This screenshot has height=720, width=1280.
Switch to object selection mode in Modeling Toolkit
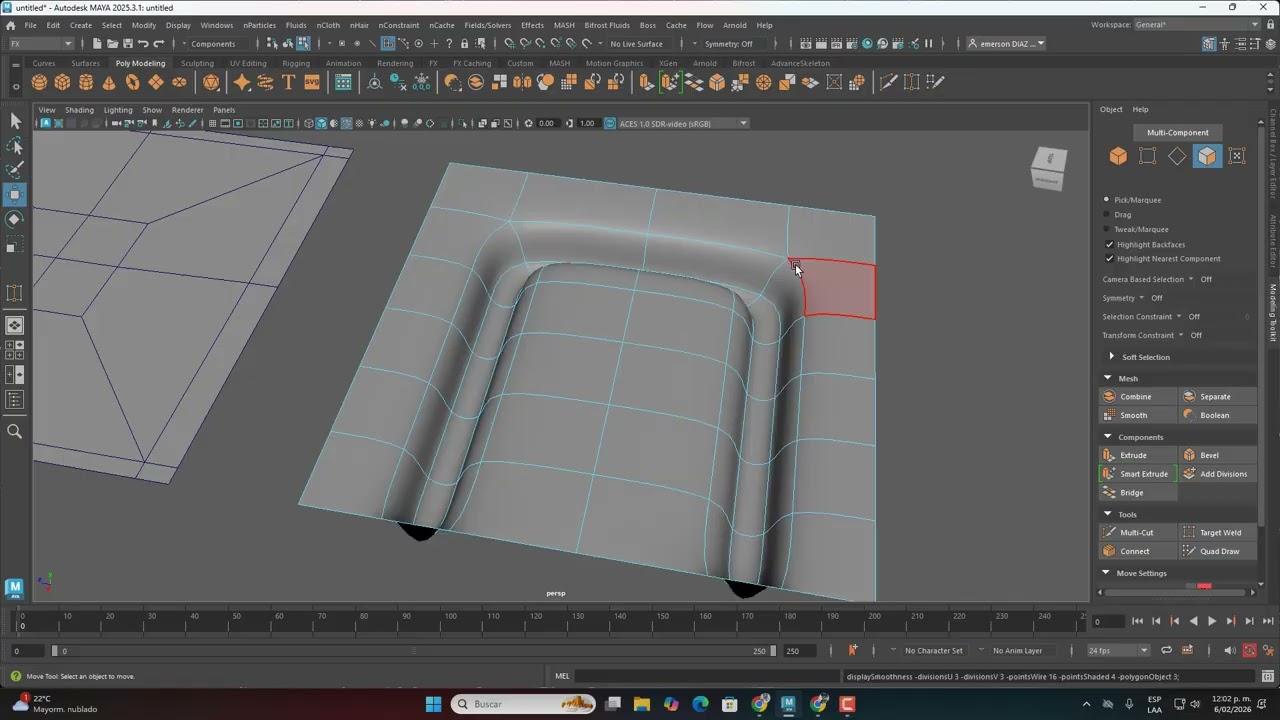coord(1118,156)
